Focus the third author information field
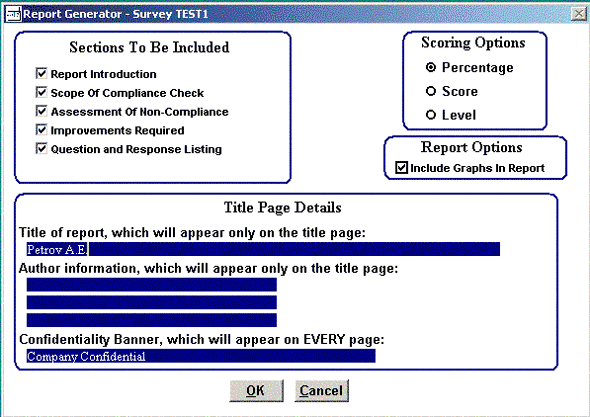Viewport: 590px width, 417px height. pos(152,320)
